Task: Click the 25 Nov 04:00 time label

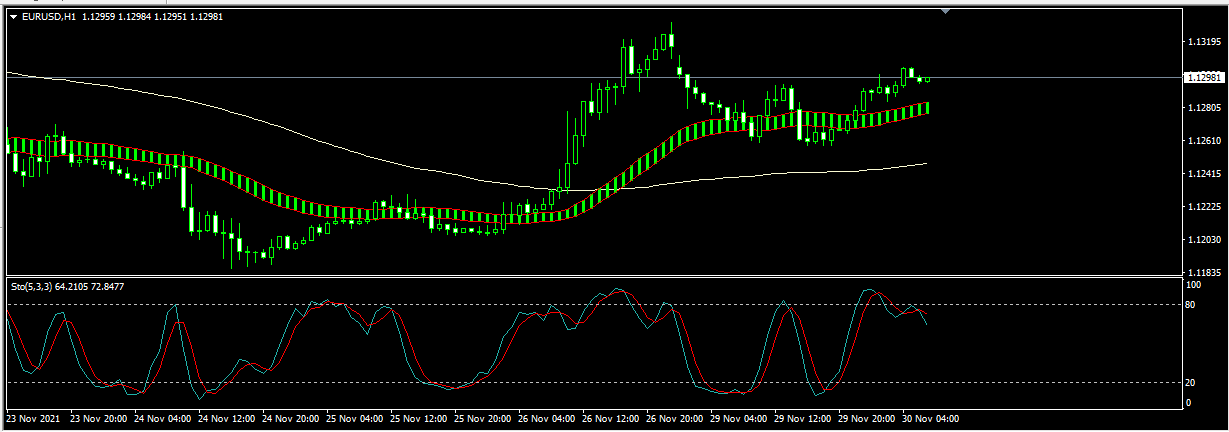Action: [x=353, y=420]
